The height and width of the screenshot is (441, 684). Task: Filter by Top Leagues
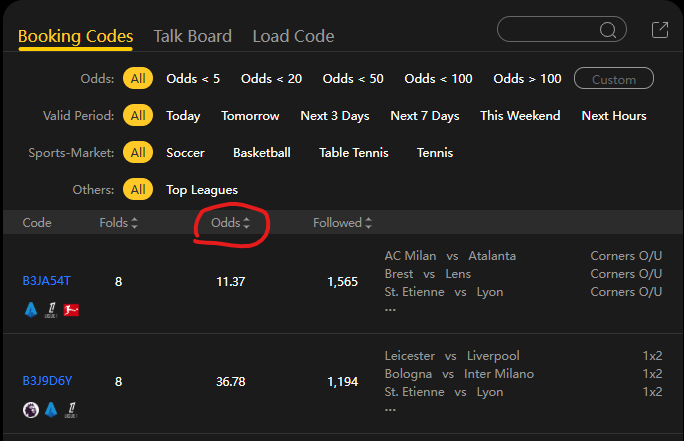coord(202,190)
